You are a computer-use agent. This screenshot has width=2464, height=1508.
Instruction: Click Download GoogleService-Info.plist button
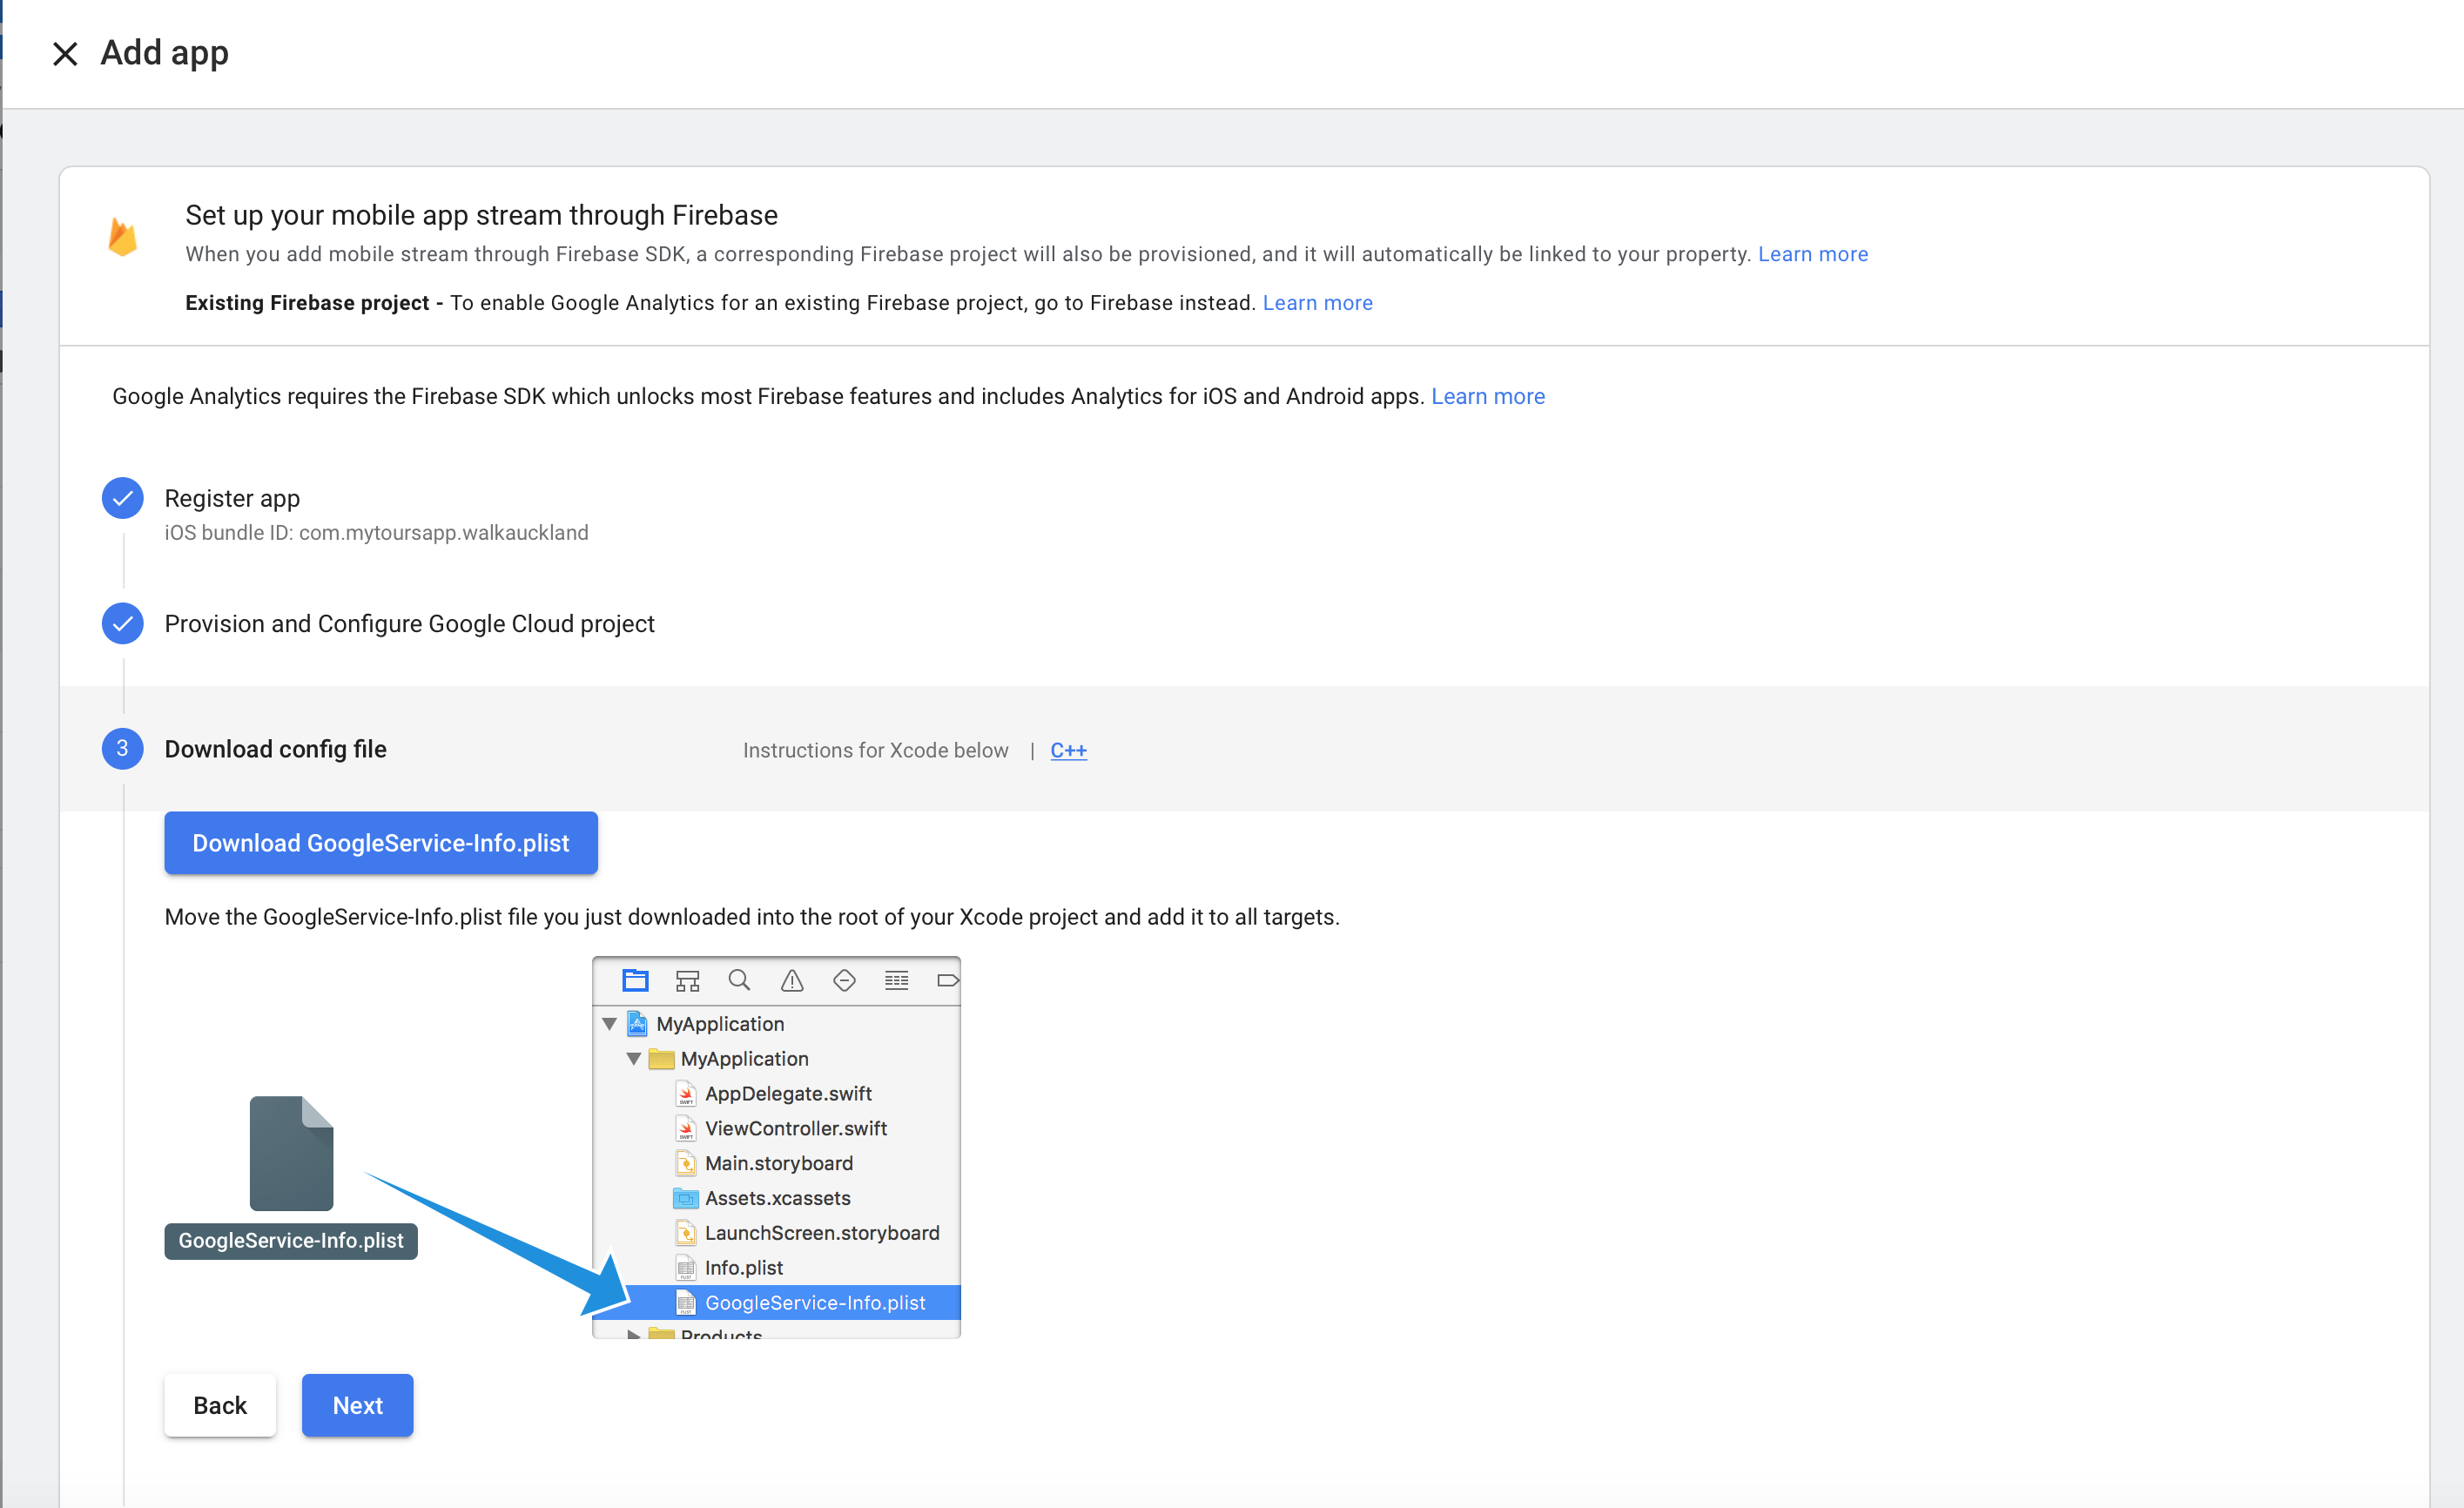tap(380, 843)
